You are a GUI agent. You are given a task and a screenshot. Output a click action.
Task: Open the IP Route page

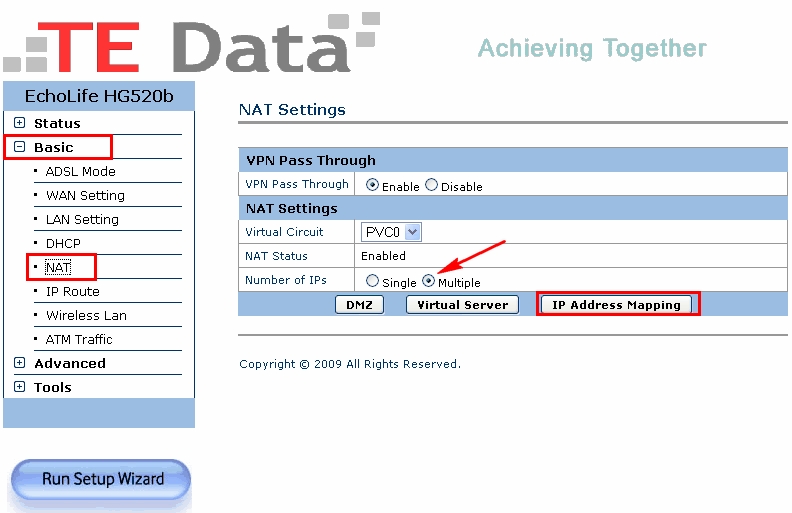tap(72, 291)
